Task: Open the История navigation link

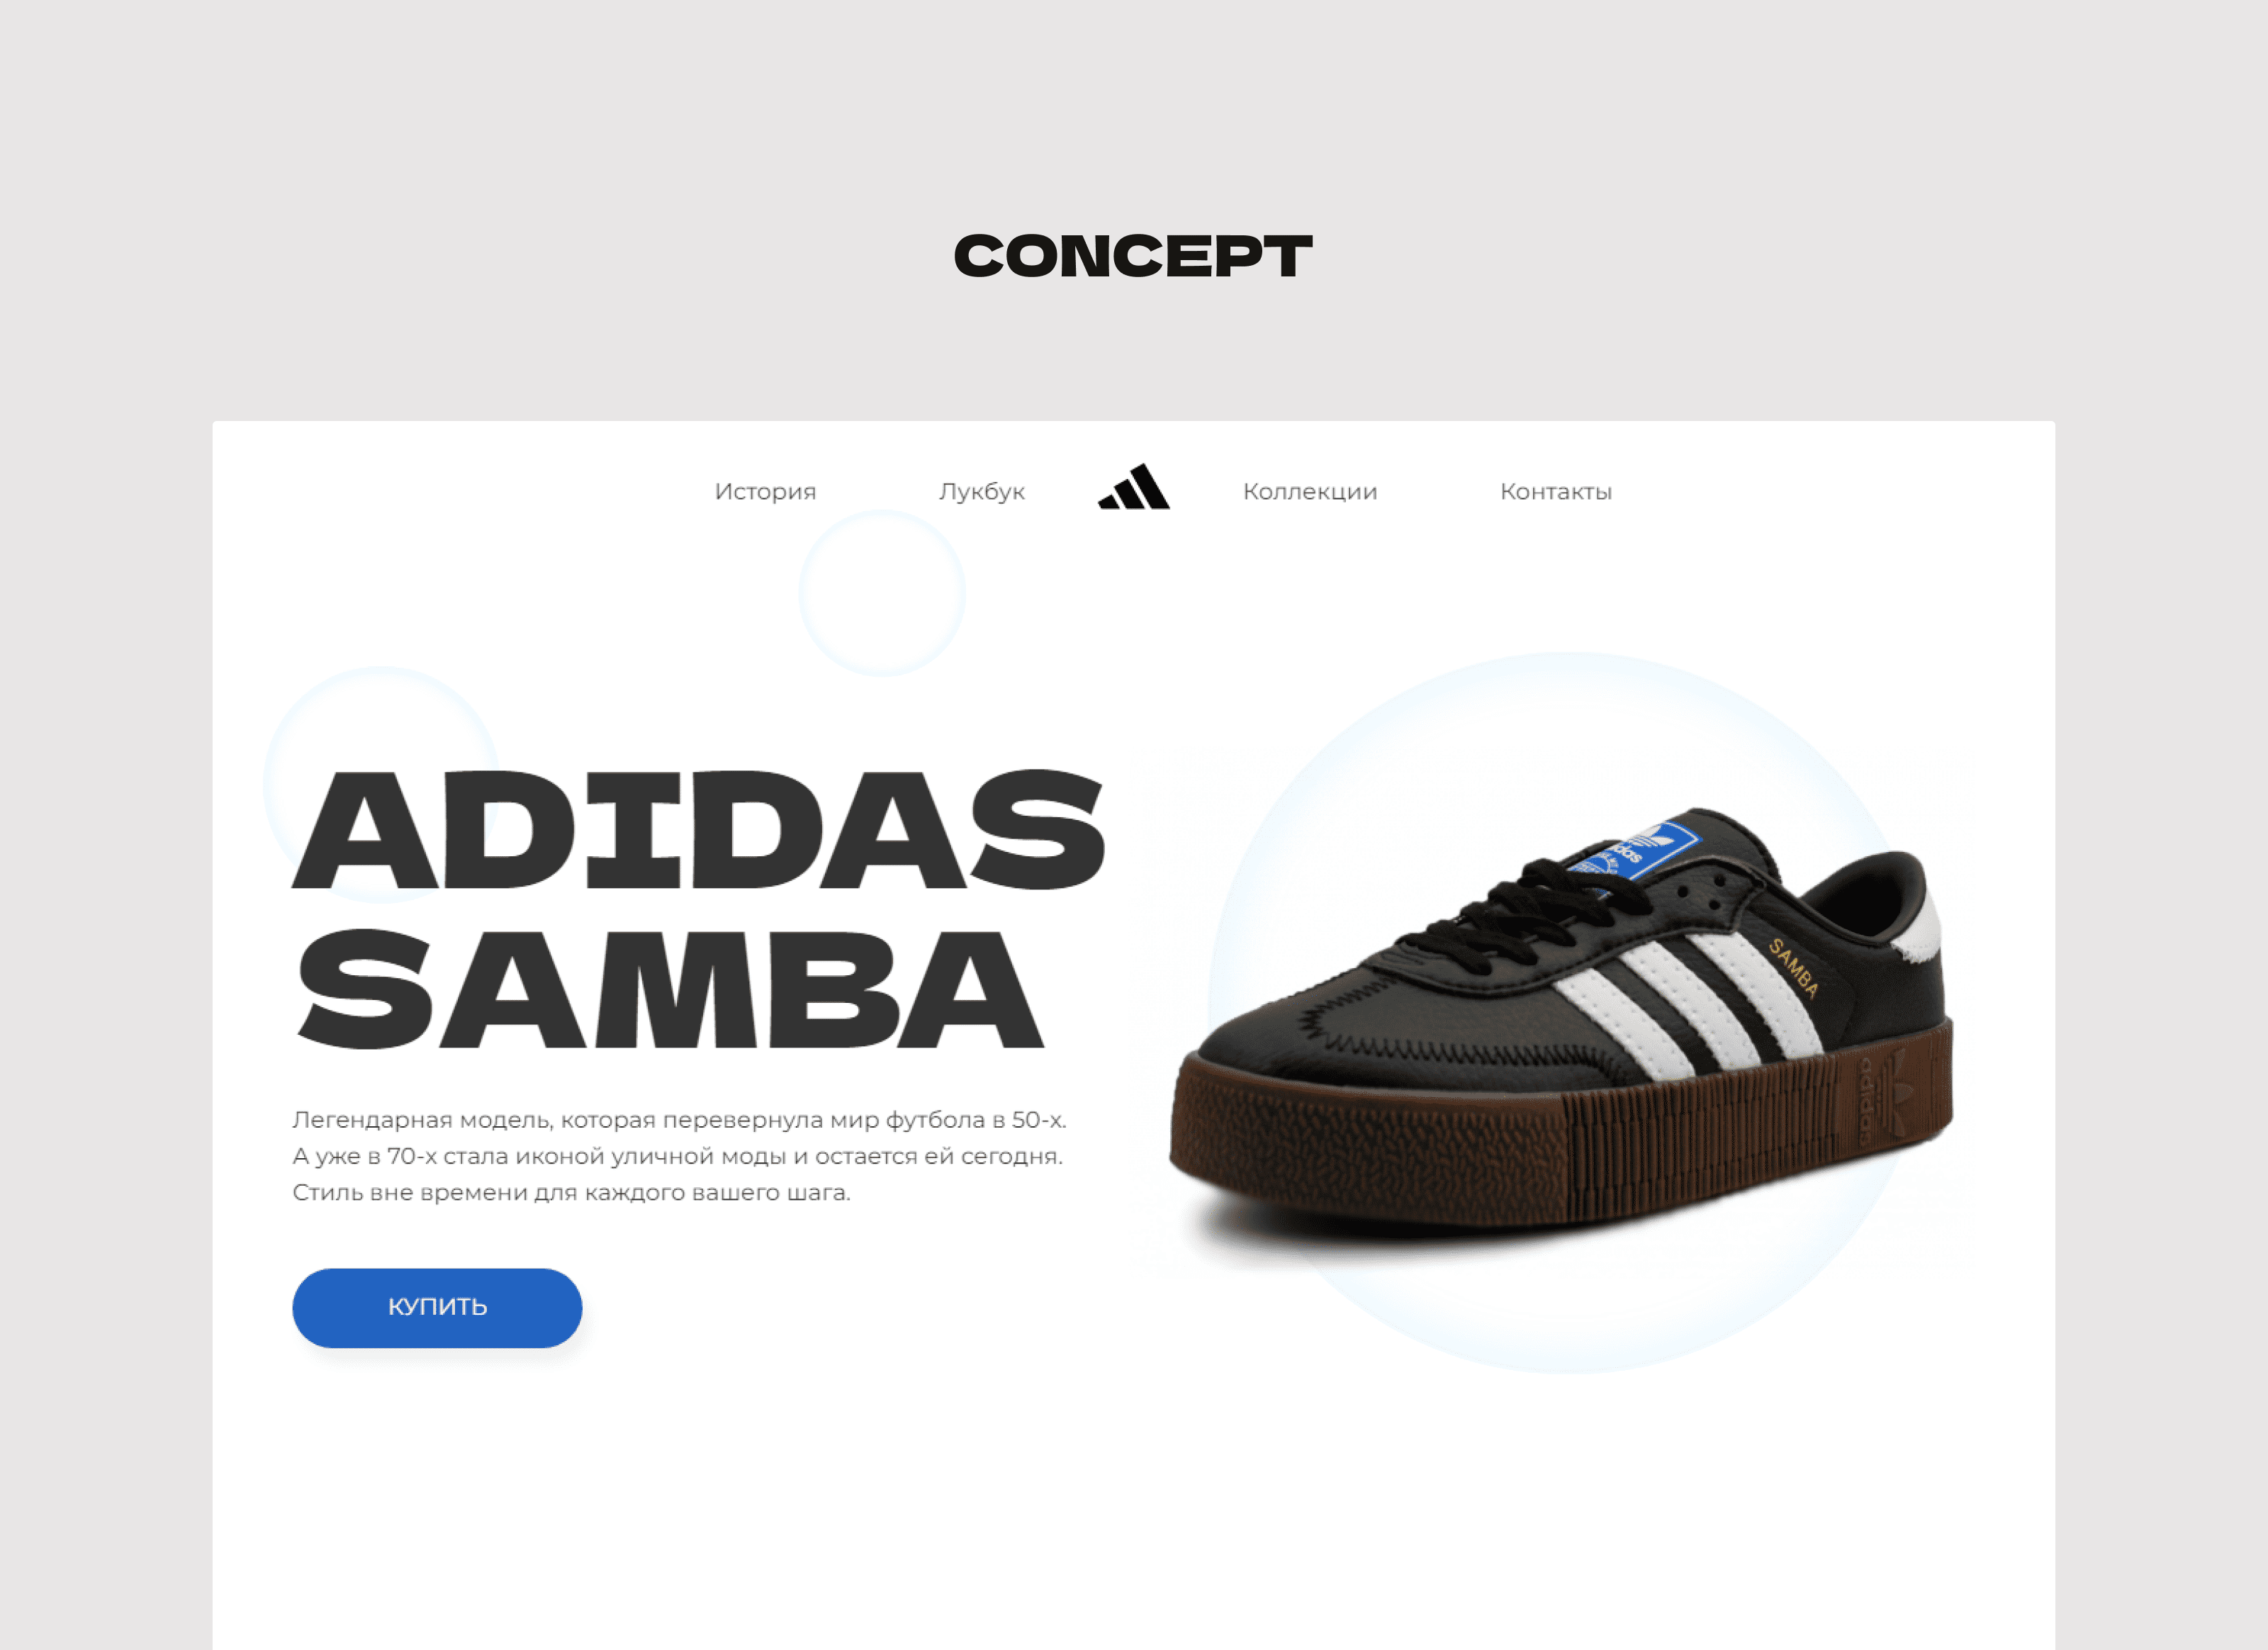Action: point(765,492)
